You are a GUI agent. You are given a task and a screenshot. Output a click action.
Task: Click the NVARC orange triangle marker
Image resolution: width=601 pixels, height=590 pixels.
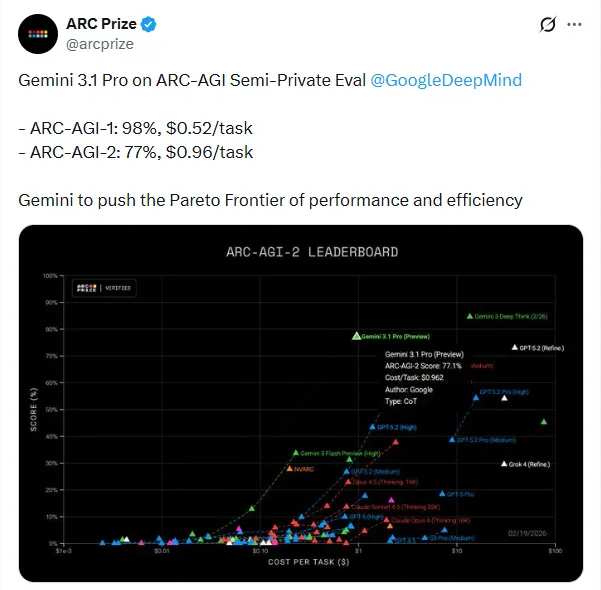290,468
